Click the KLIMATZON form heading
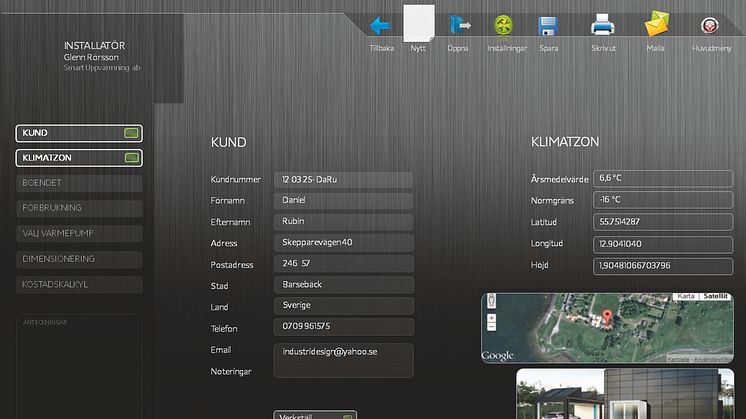The width and height of the screenshot is (746, 419). 565,142
